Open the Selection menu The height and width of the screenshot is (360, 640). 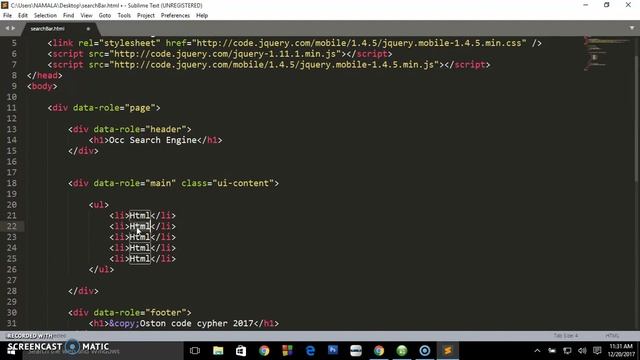[x=45, y=16]
